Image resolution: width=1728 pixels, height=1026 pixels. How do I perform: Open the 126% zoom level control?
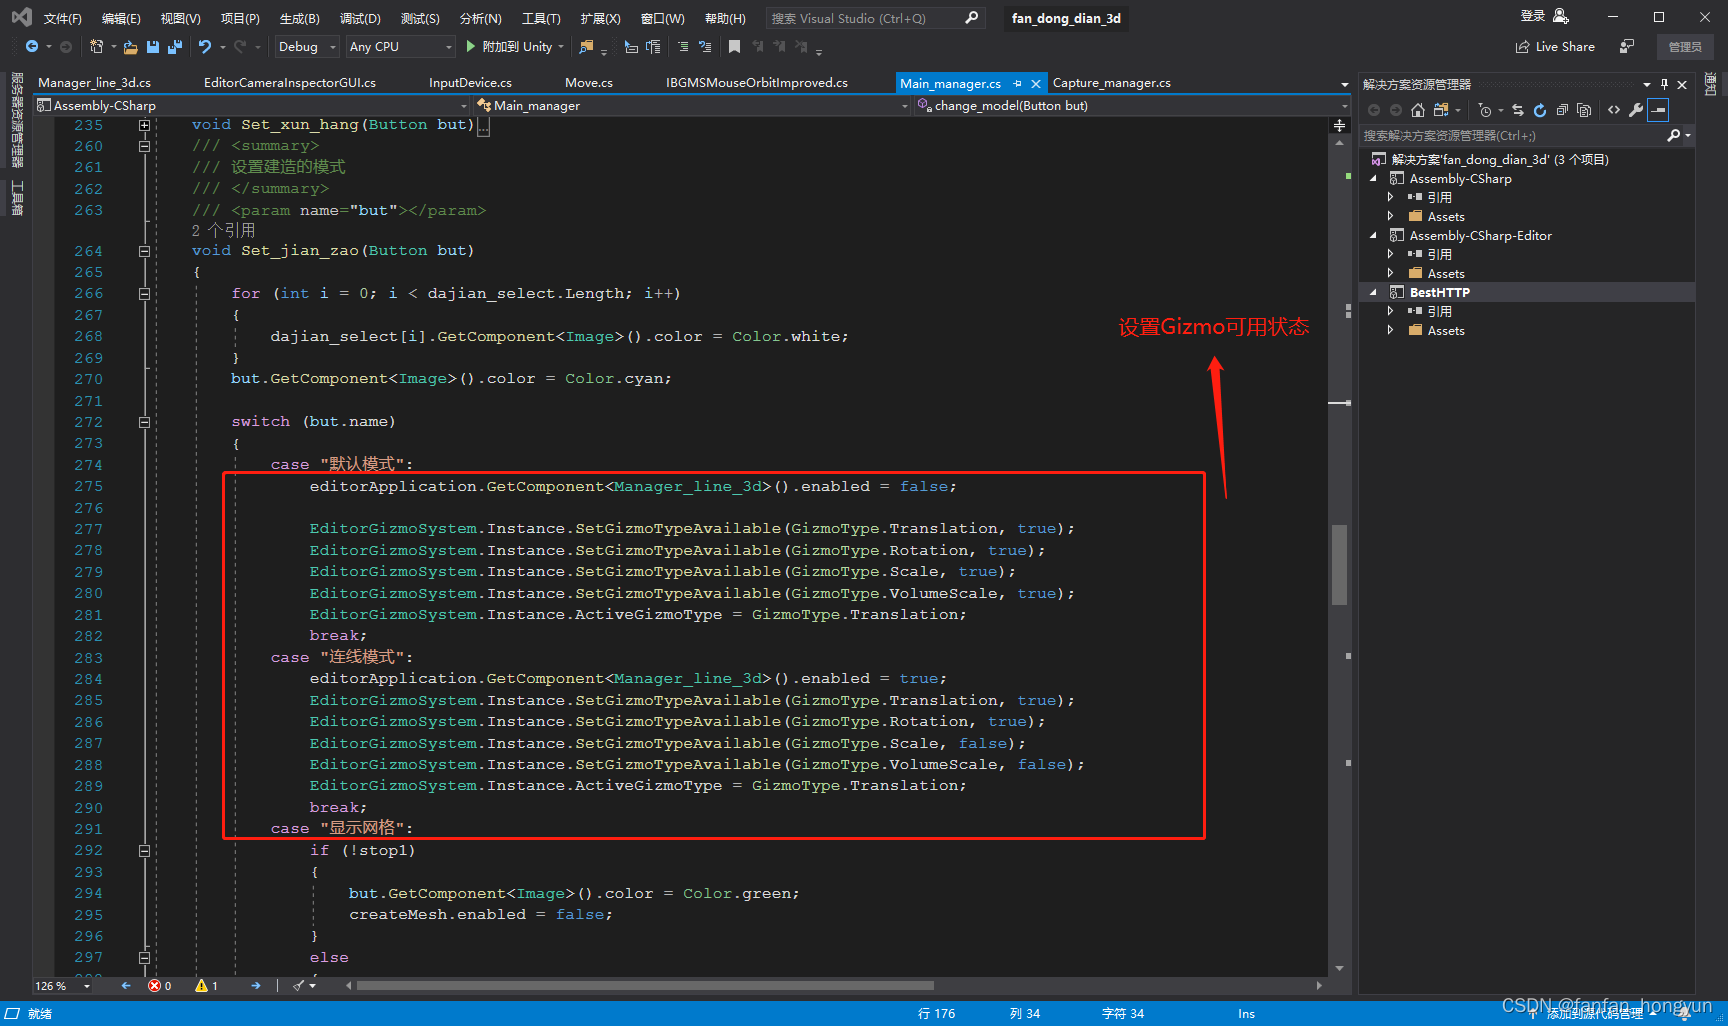[x=60, y=986]
